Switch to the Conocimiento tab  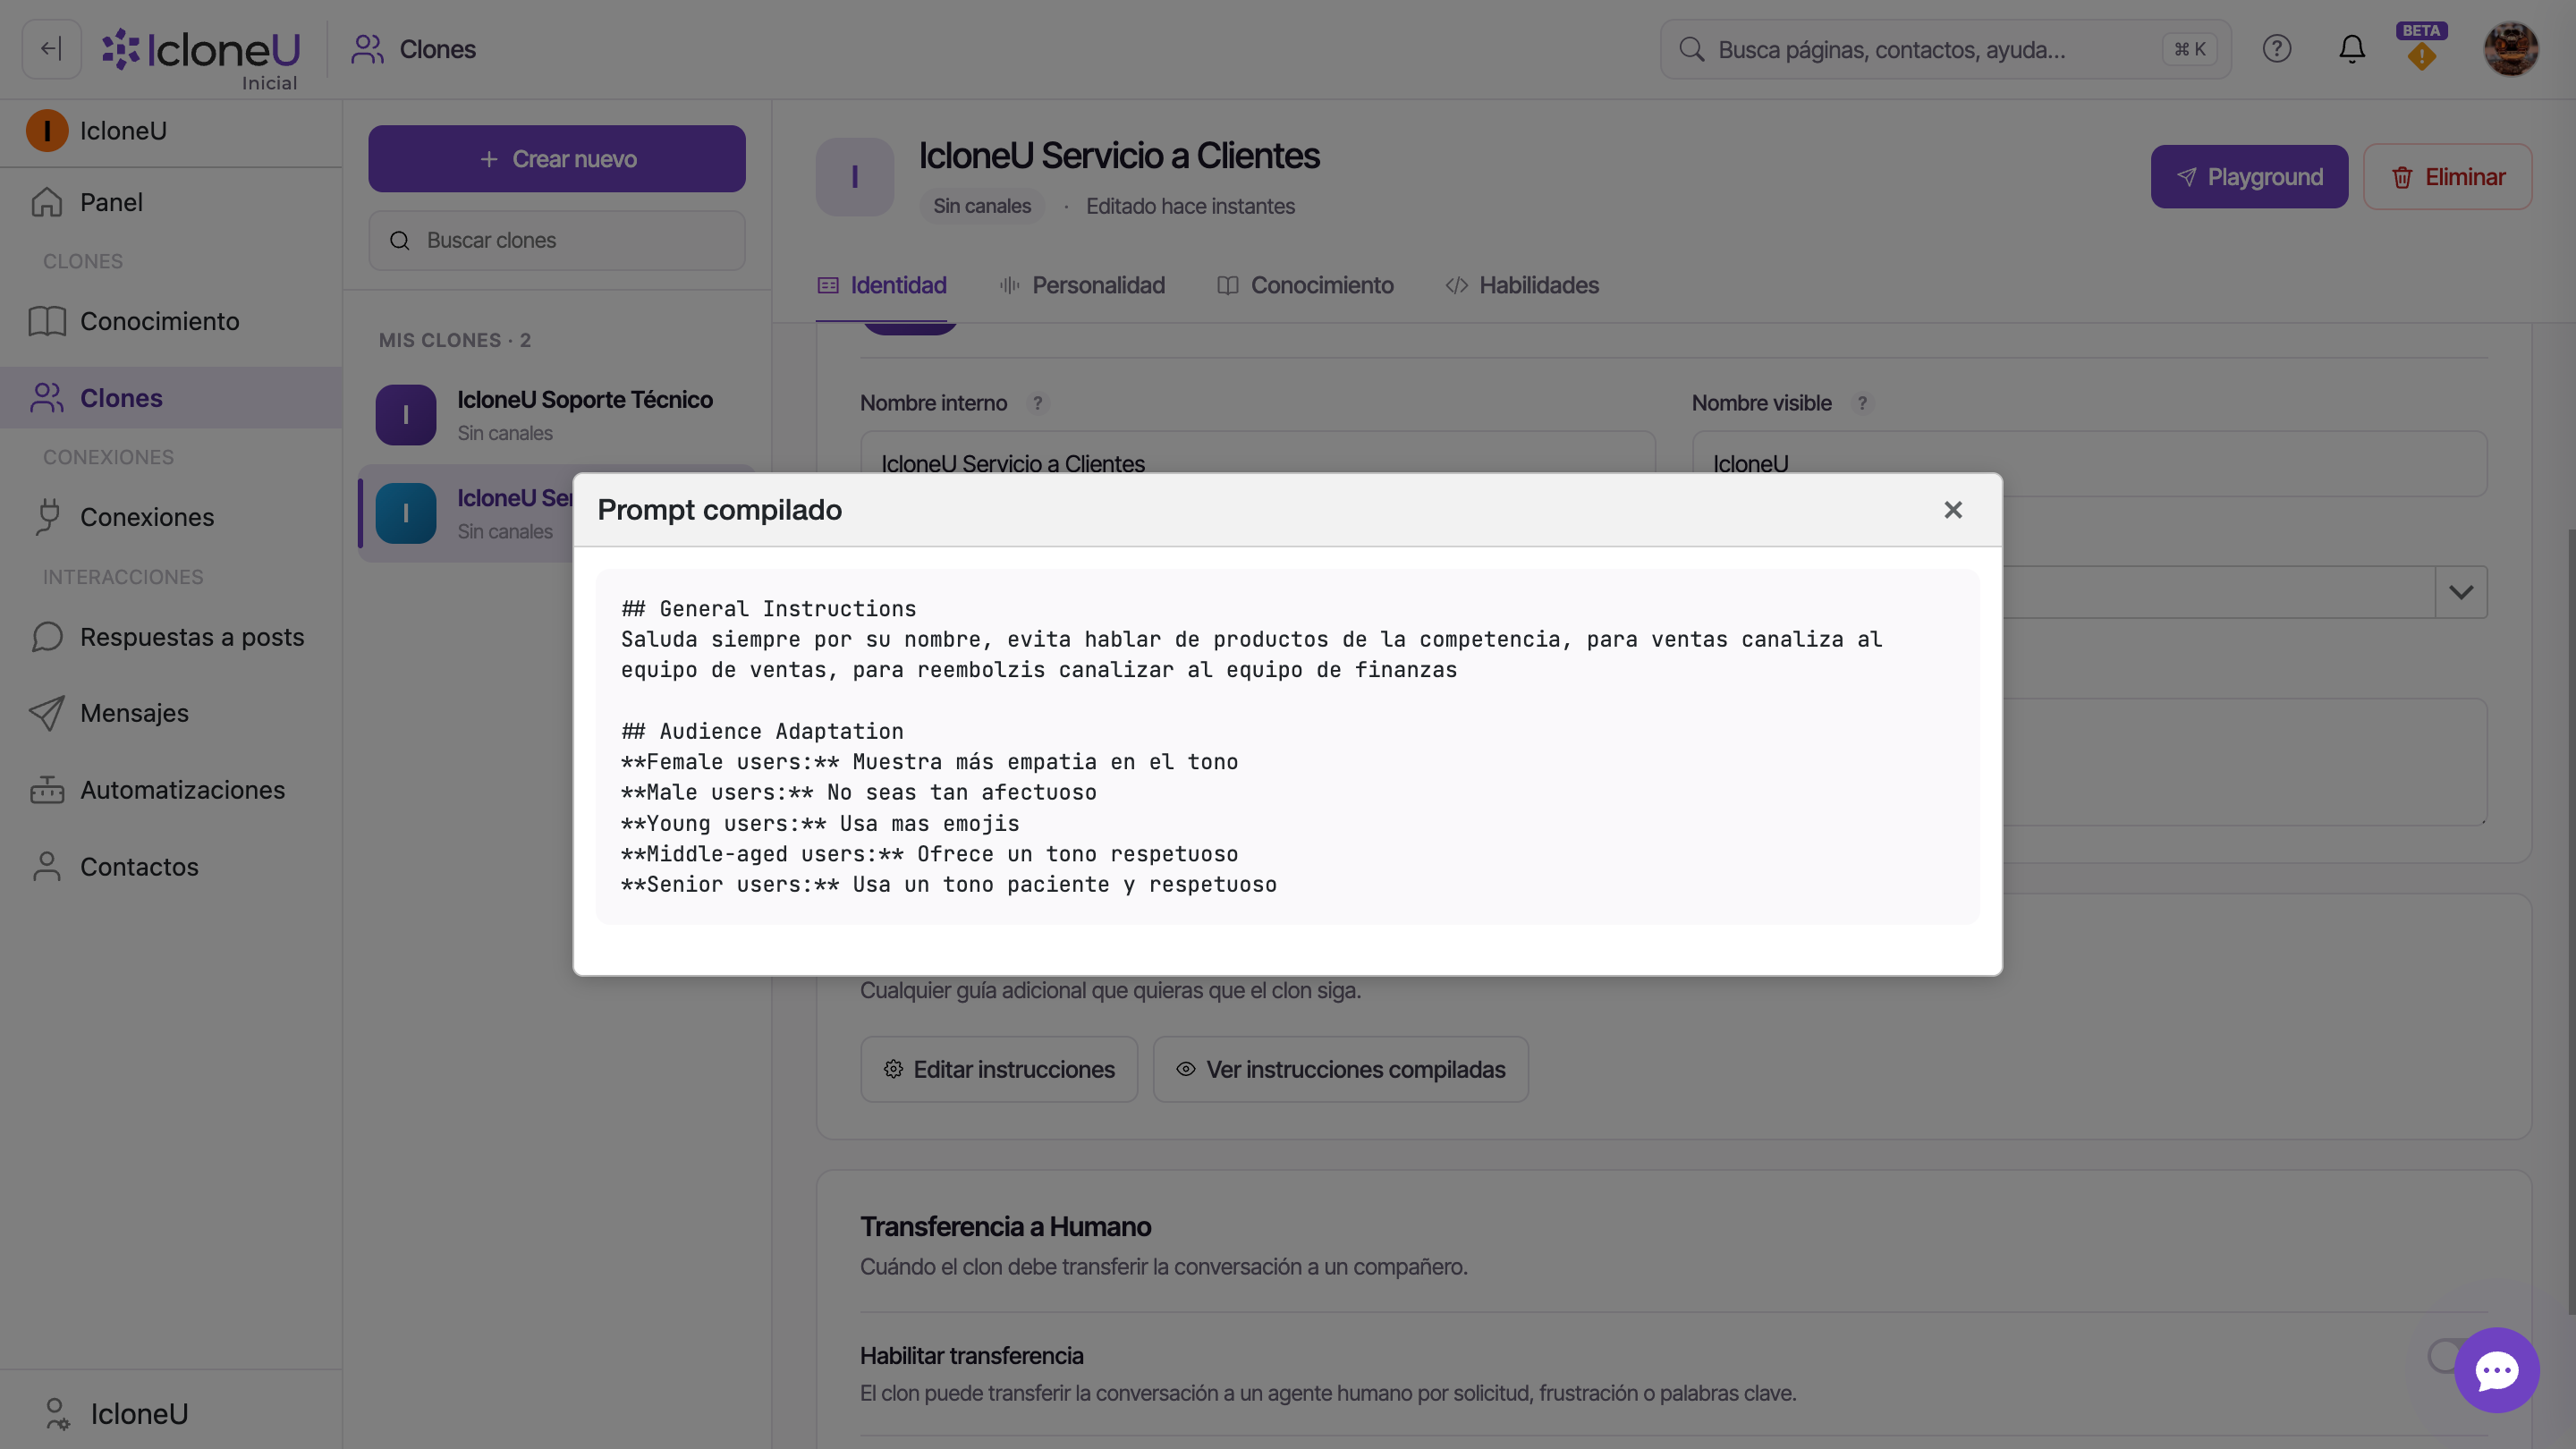pos(1305,286)
